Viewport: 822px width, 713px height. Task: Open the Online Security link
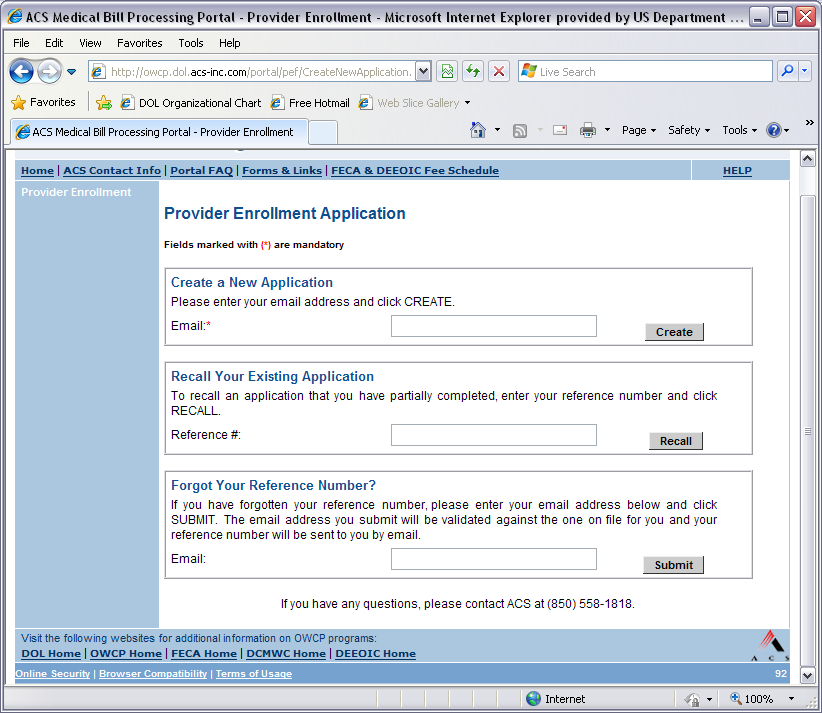(x=52, y=674)
